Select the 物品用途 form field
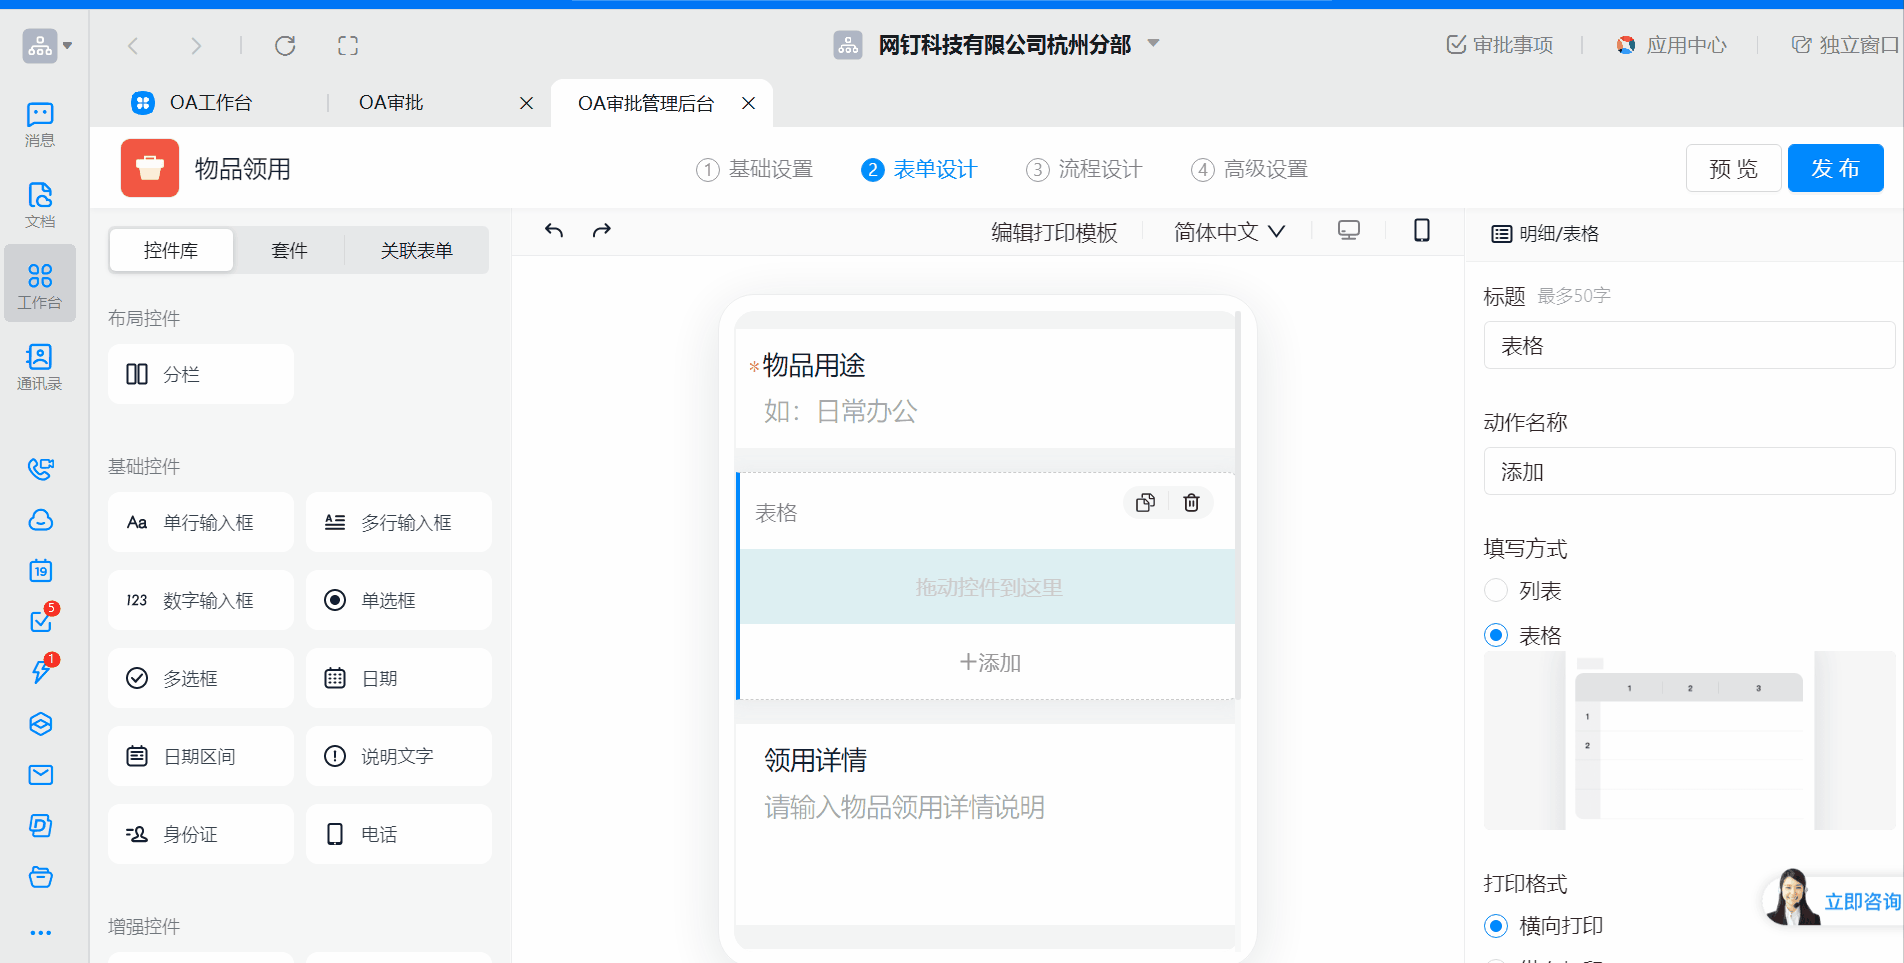Screen dimensions: 1904x963 pos(986,389)
